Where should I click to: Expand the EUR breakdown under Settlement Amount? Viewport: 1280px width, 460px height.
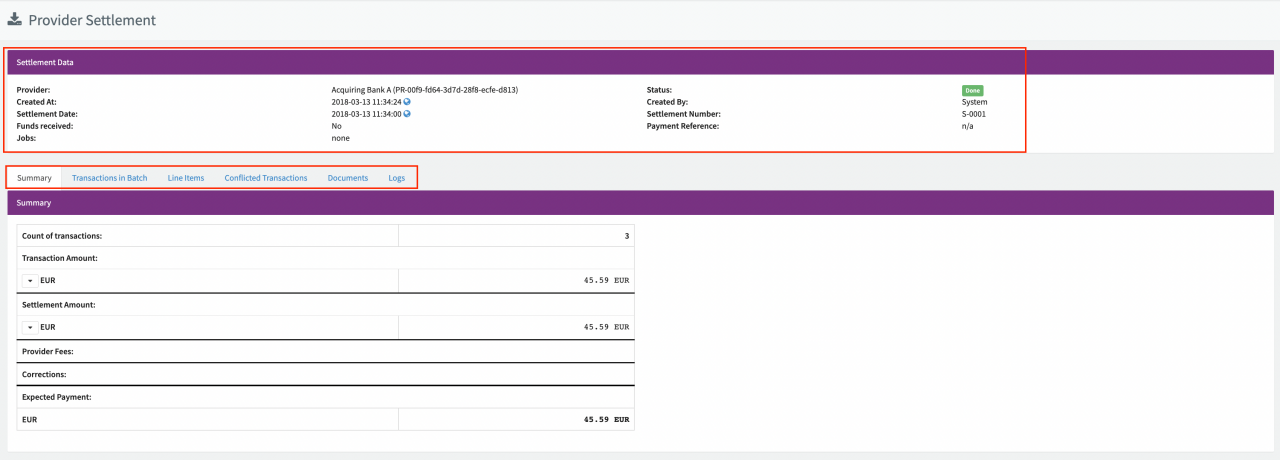pyautogui.click(x=29, y=327)
